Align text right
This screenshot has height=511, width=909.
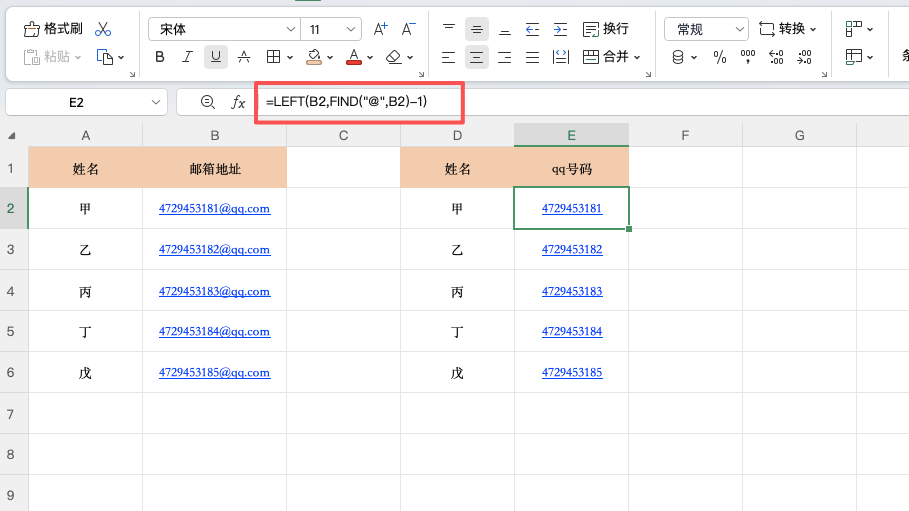(x=504, y=57)
